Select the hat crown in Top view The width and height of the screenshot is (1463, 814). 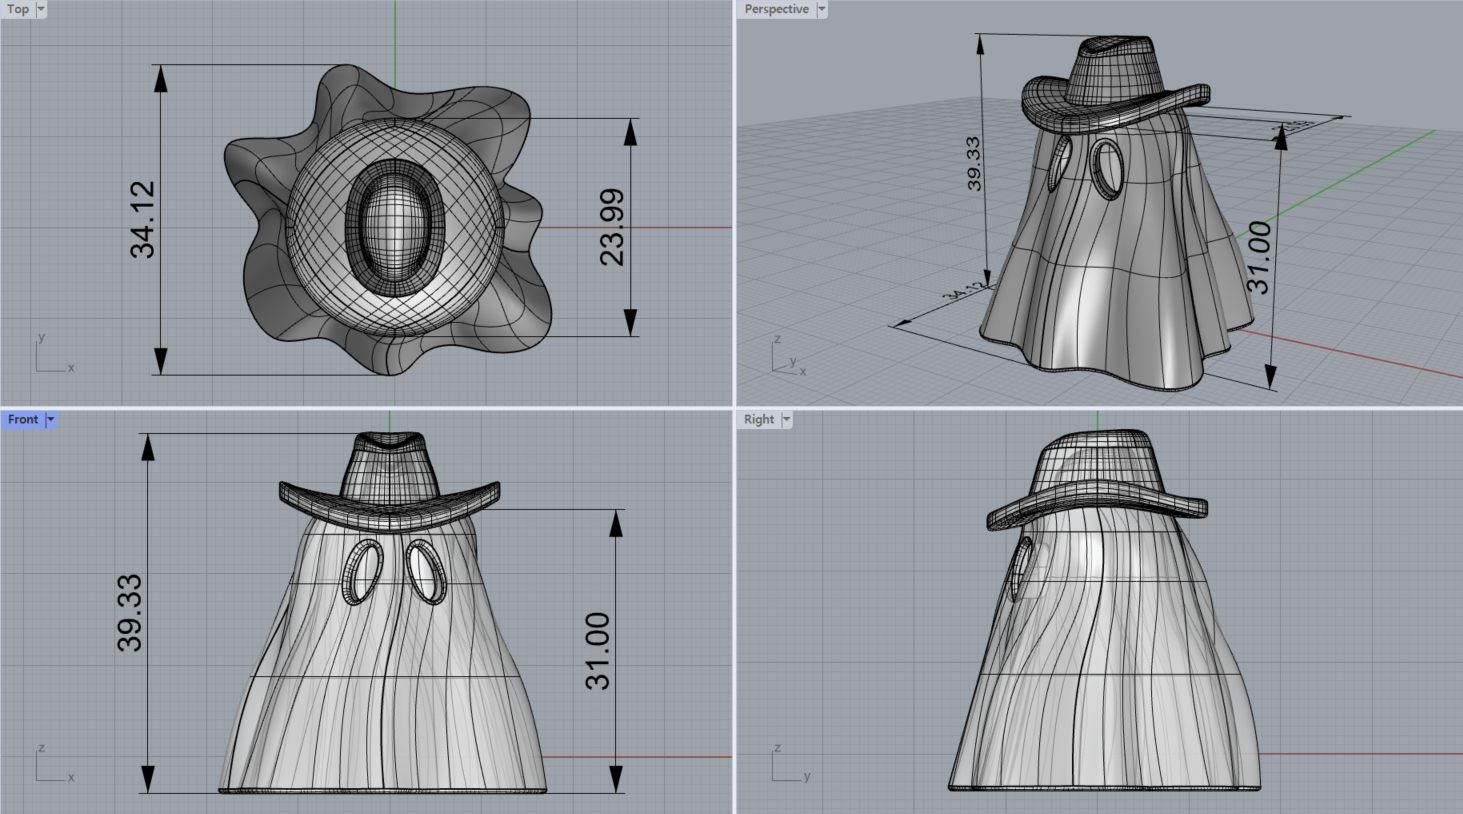click(396, 226)
